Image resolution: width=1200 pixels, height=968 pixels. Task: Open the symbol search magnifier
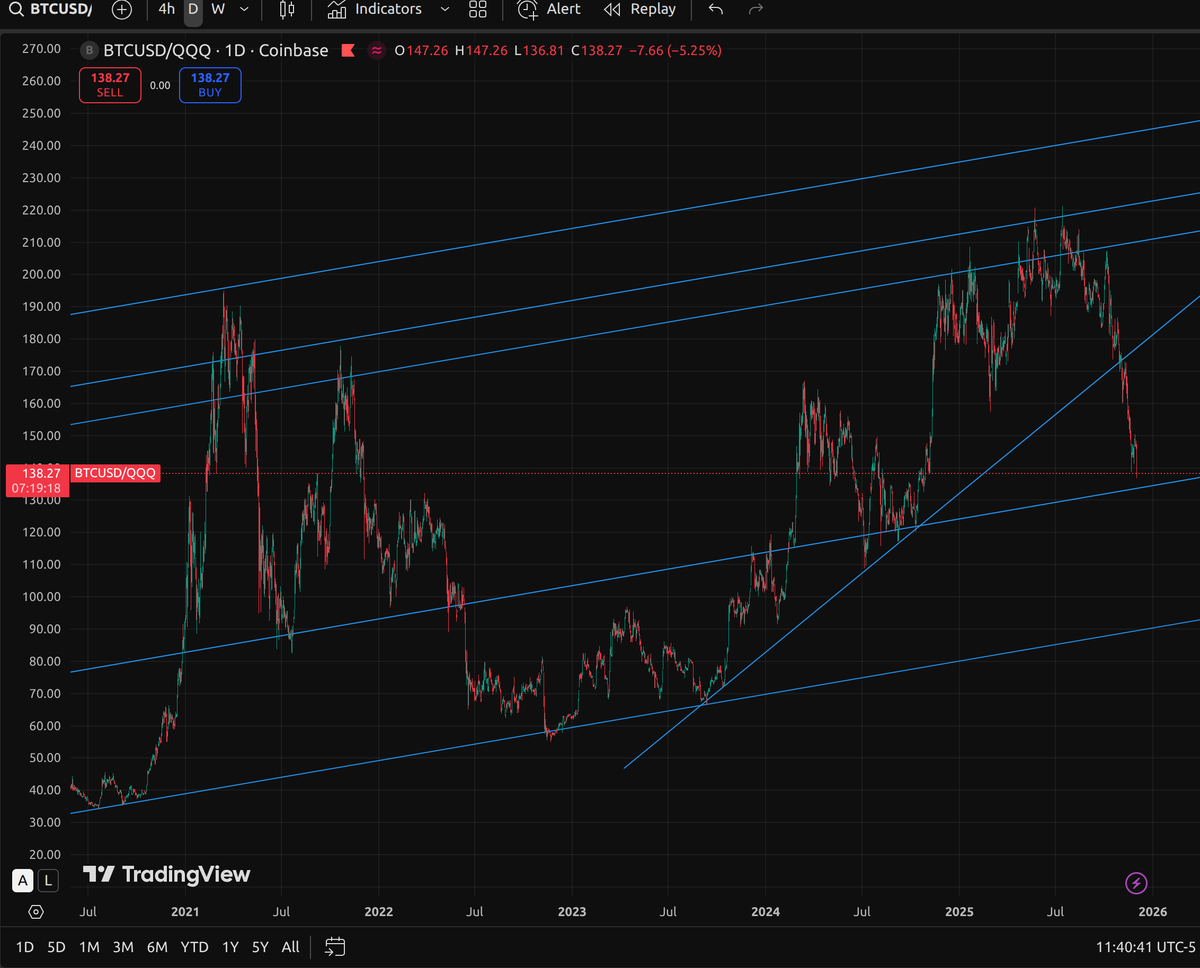pos(14,10)
